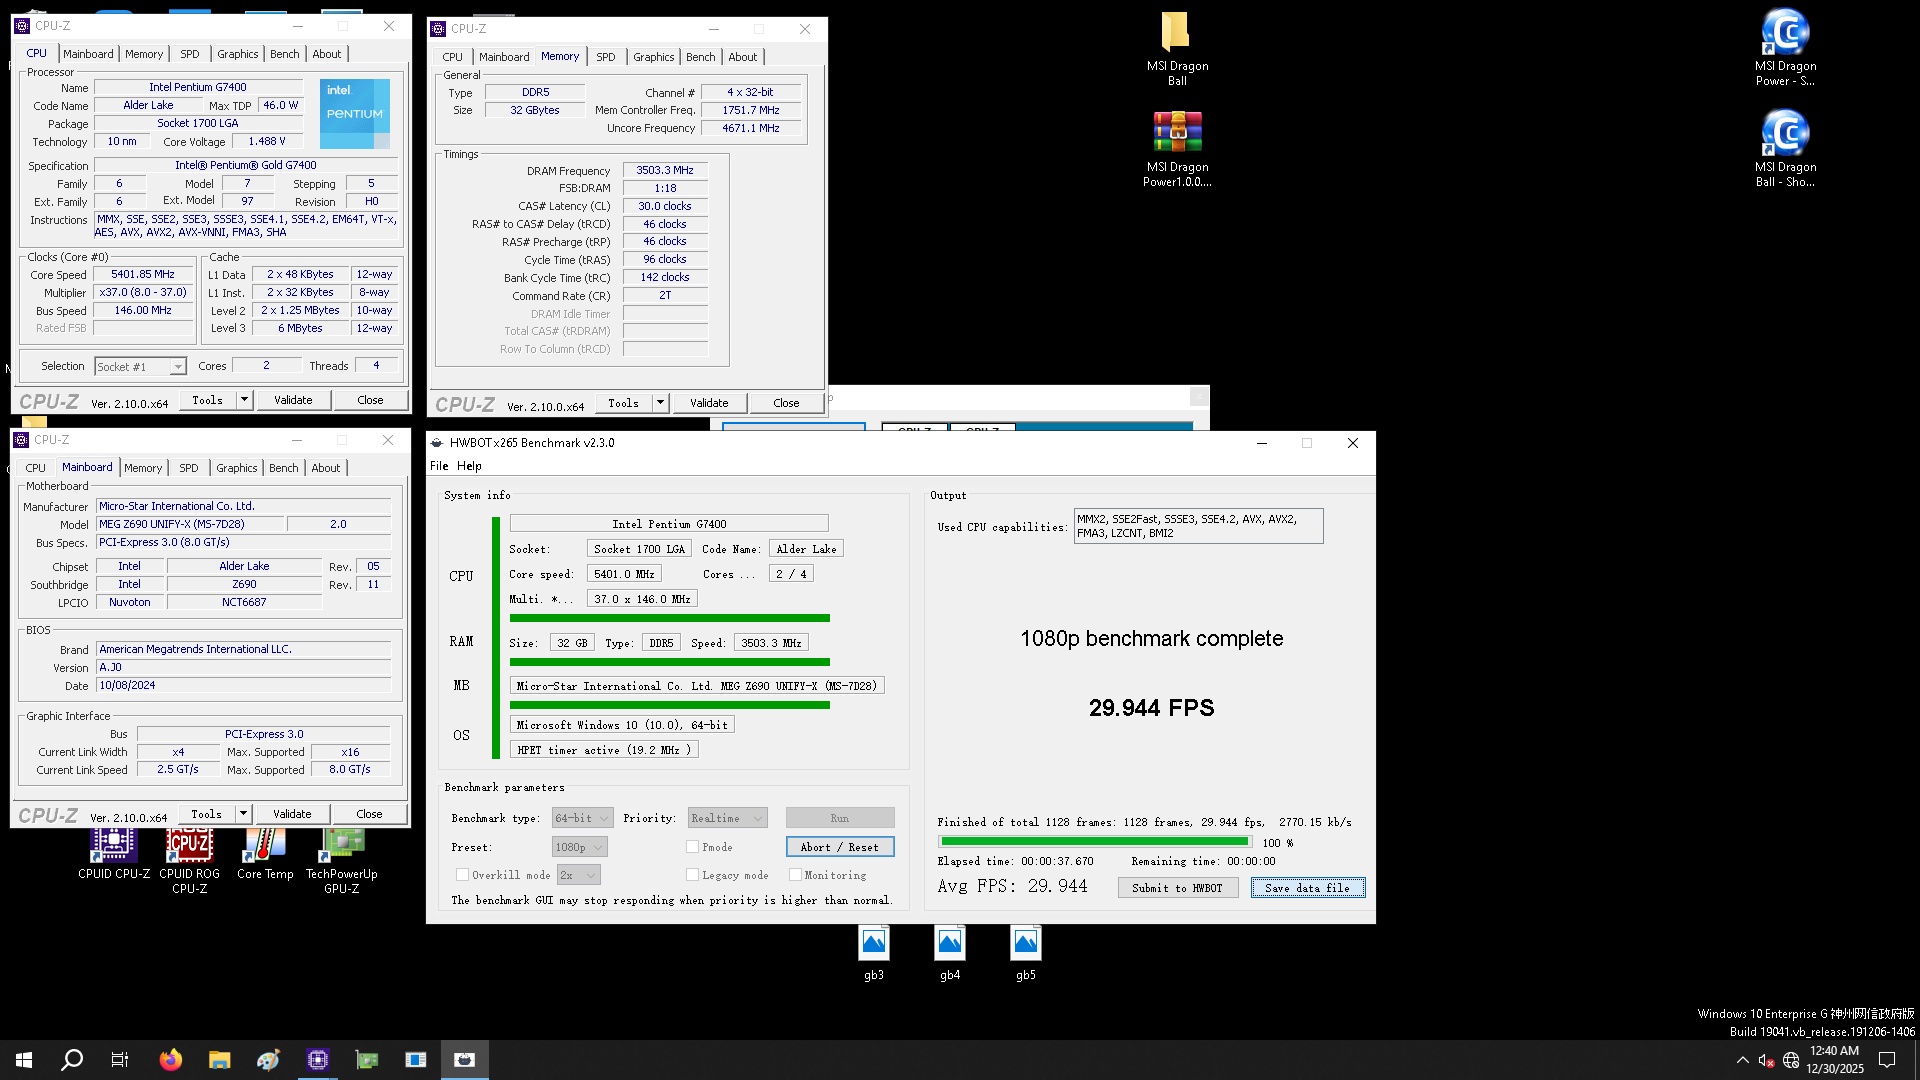
Task: Open the notification center icon
Action: click(x=1887, y=1060)
